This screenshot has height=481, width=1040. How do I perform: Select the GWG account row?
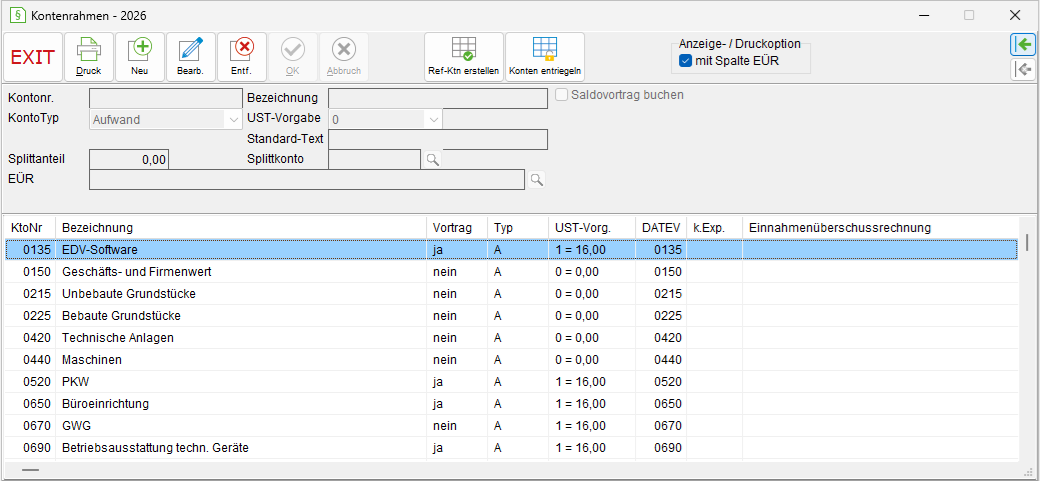(x=512, y=425)
